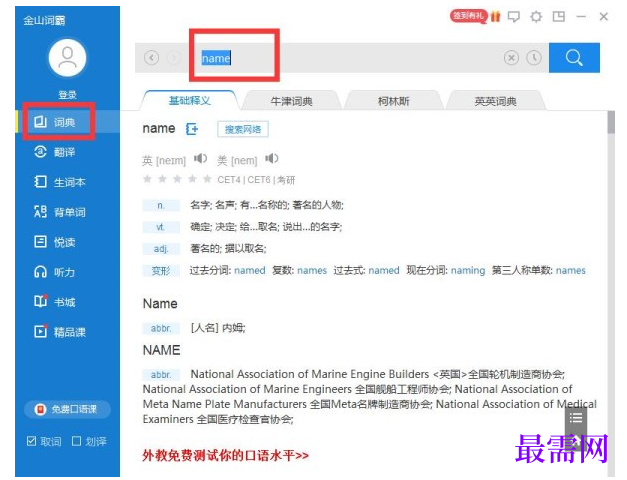The width and height of the screenshot is (627, 480).
Task: Click the gift box icon in title bar
Action: [x=495, y=16]
